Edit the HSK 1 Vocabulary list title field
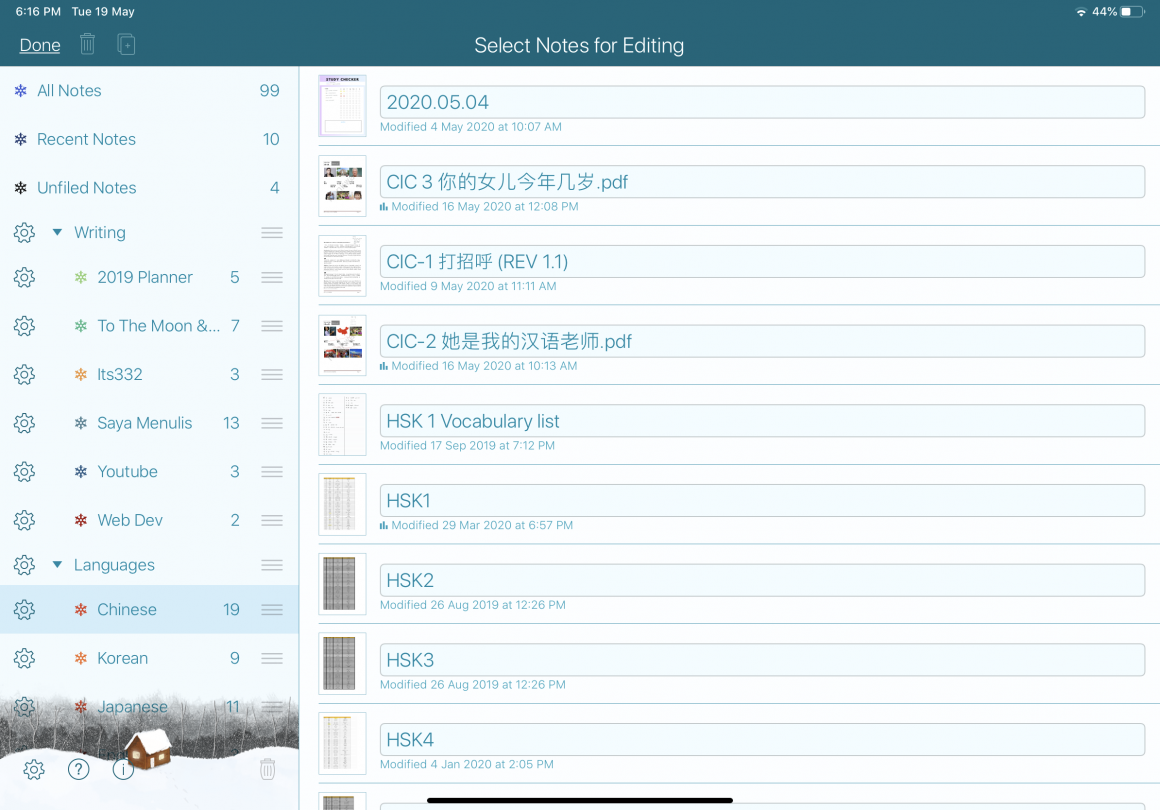Image resolution: width=1160 pixels, height=810 pixels. (762, 421)
